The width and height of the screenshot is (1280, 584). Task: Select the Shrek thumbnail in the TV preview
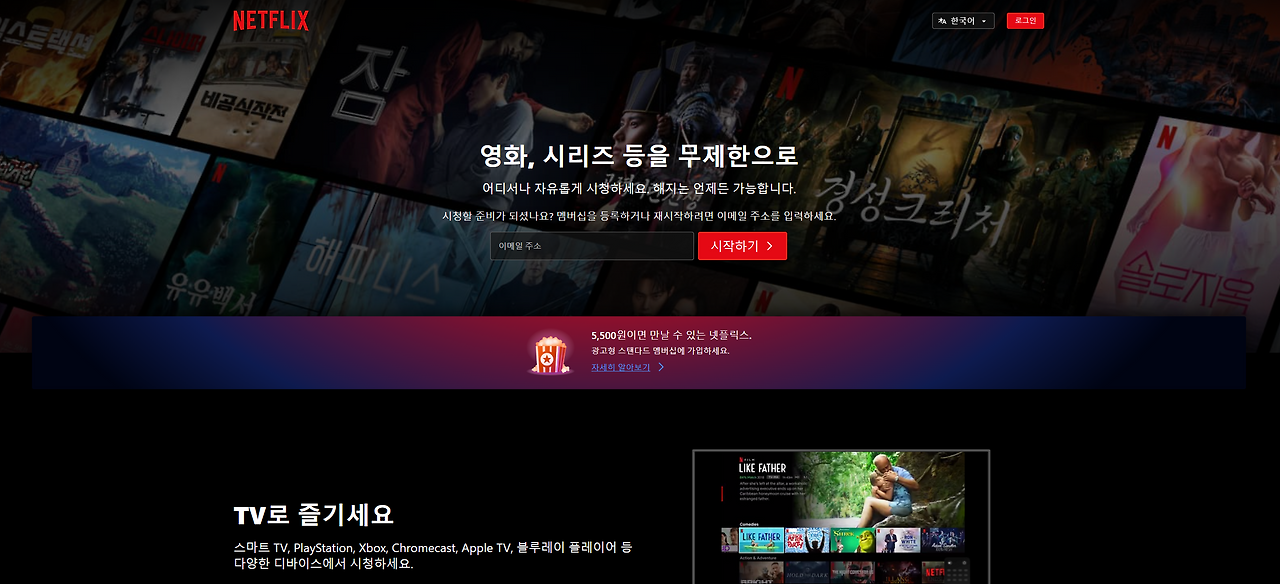pos(852,540)
